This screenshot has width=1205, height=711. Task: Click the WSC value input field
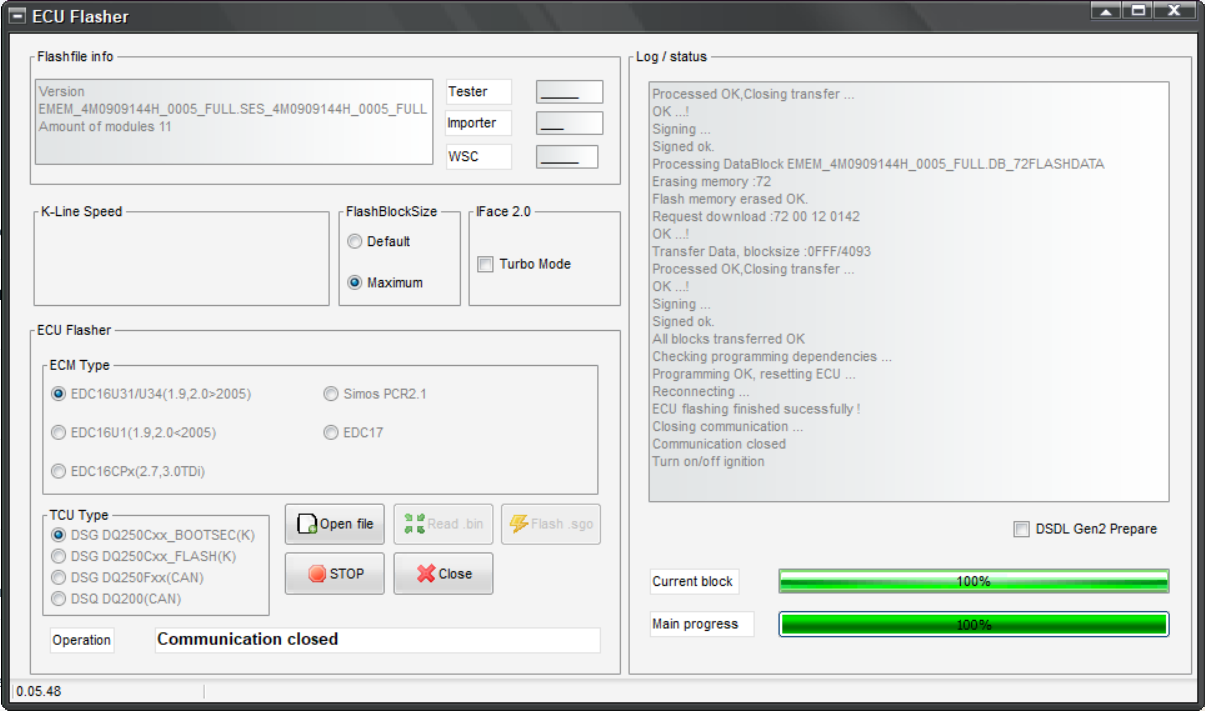pos(567,157)
